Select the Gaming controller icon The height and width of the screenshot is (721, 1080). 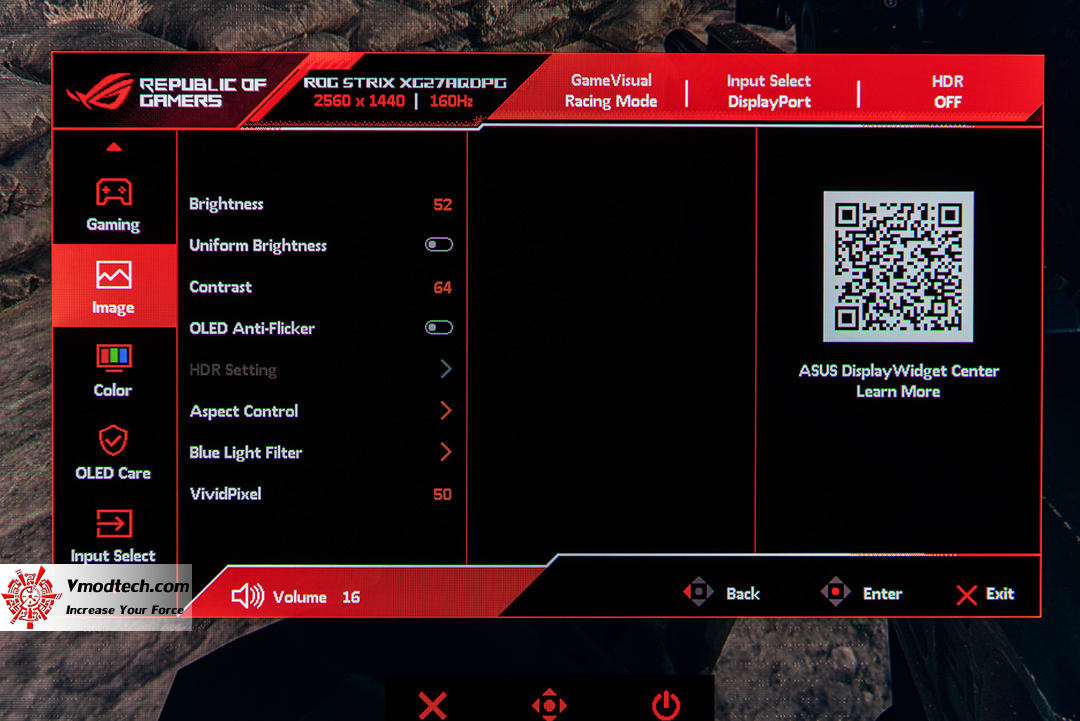[114, 192]
